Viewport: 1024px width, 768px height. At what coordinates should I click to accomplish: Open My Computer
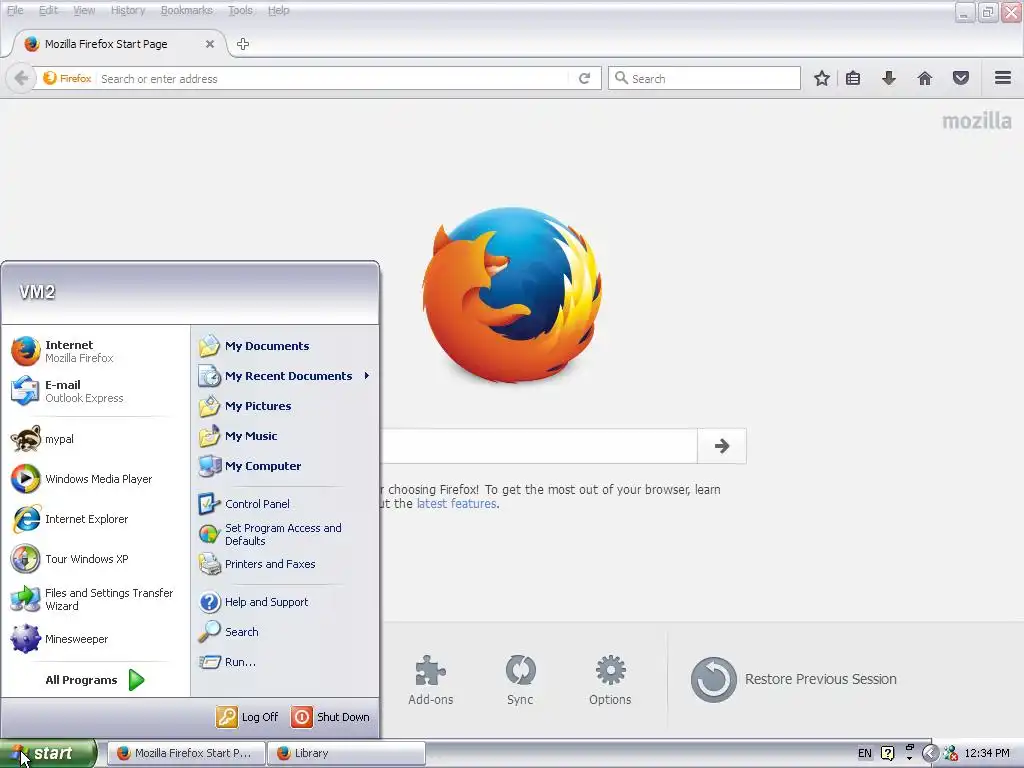click(x=284, y=466)
